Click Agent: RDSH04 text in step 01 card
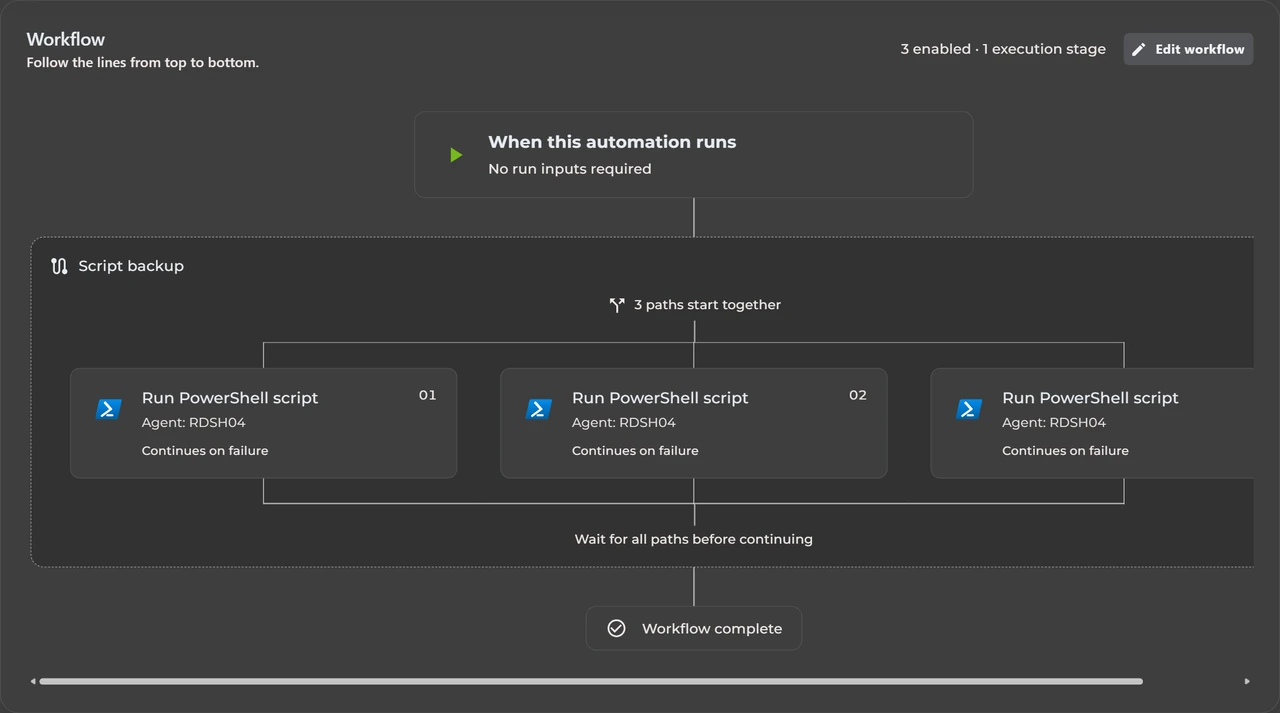The height and width of the screenshot is (713, 1280). point(193,423)
